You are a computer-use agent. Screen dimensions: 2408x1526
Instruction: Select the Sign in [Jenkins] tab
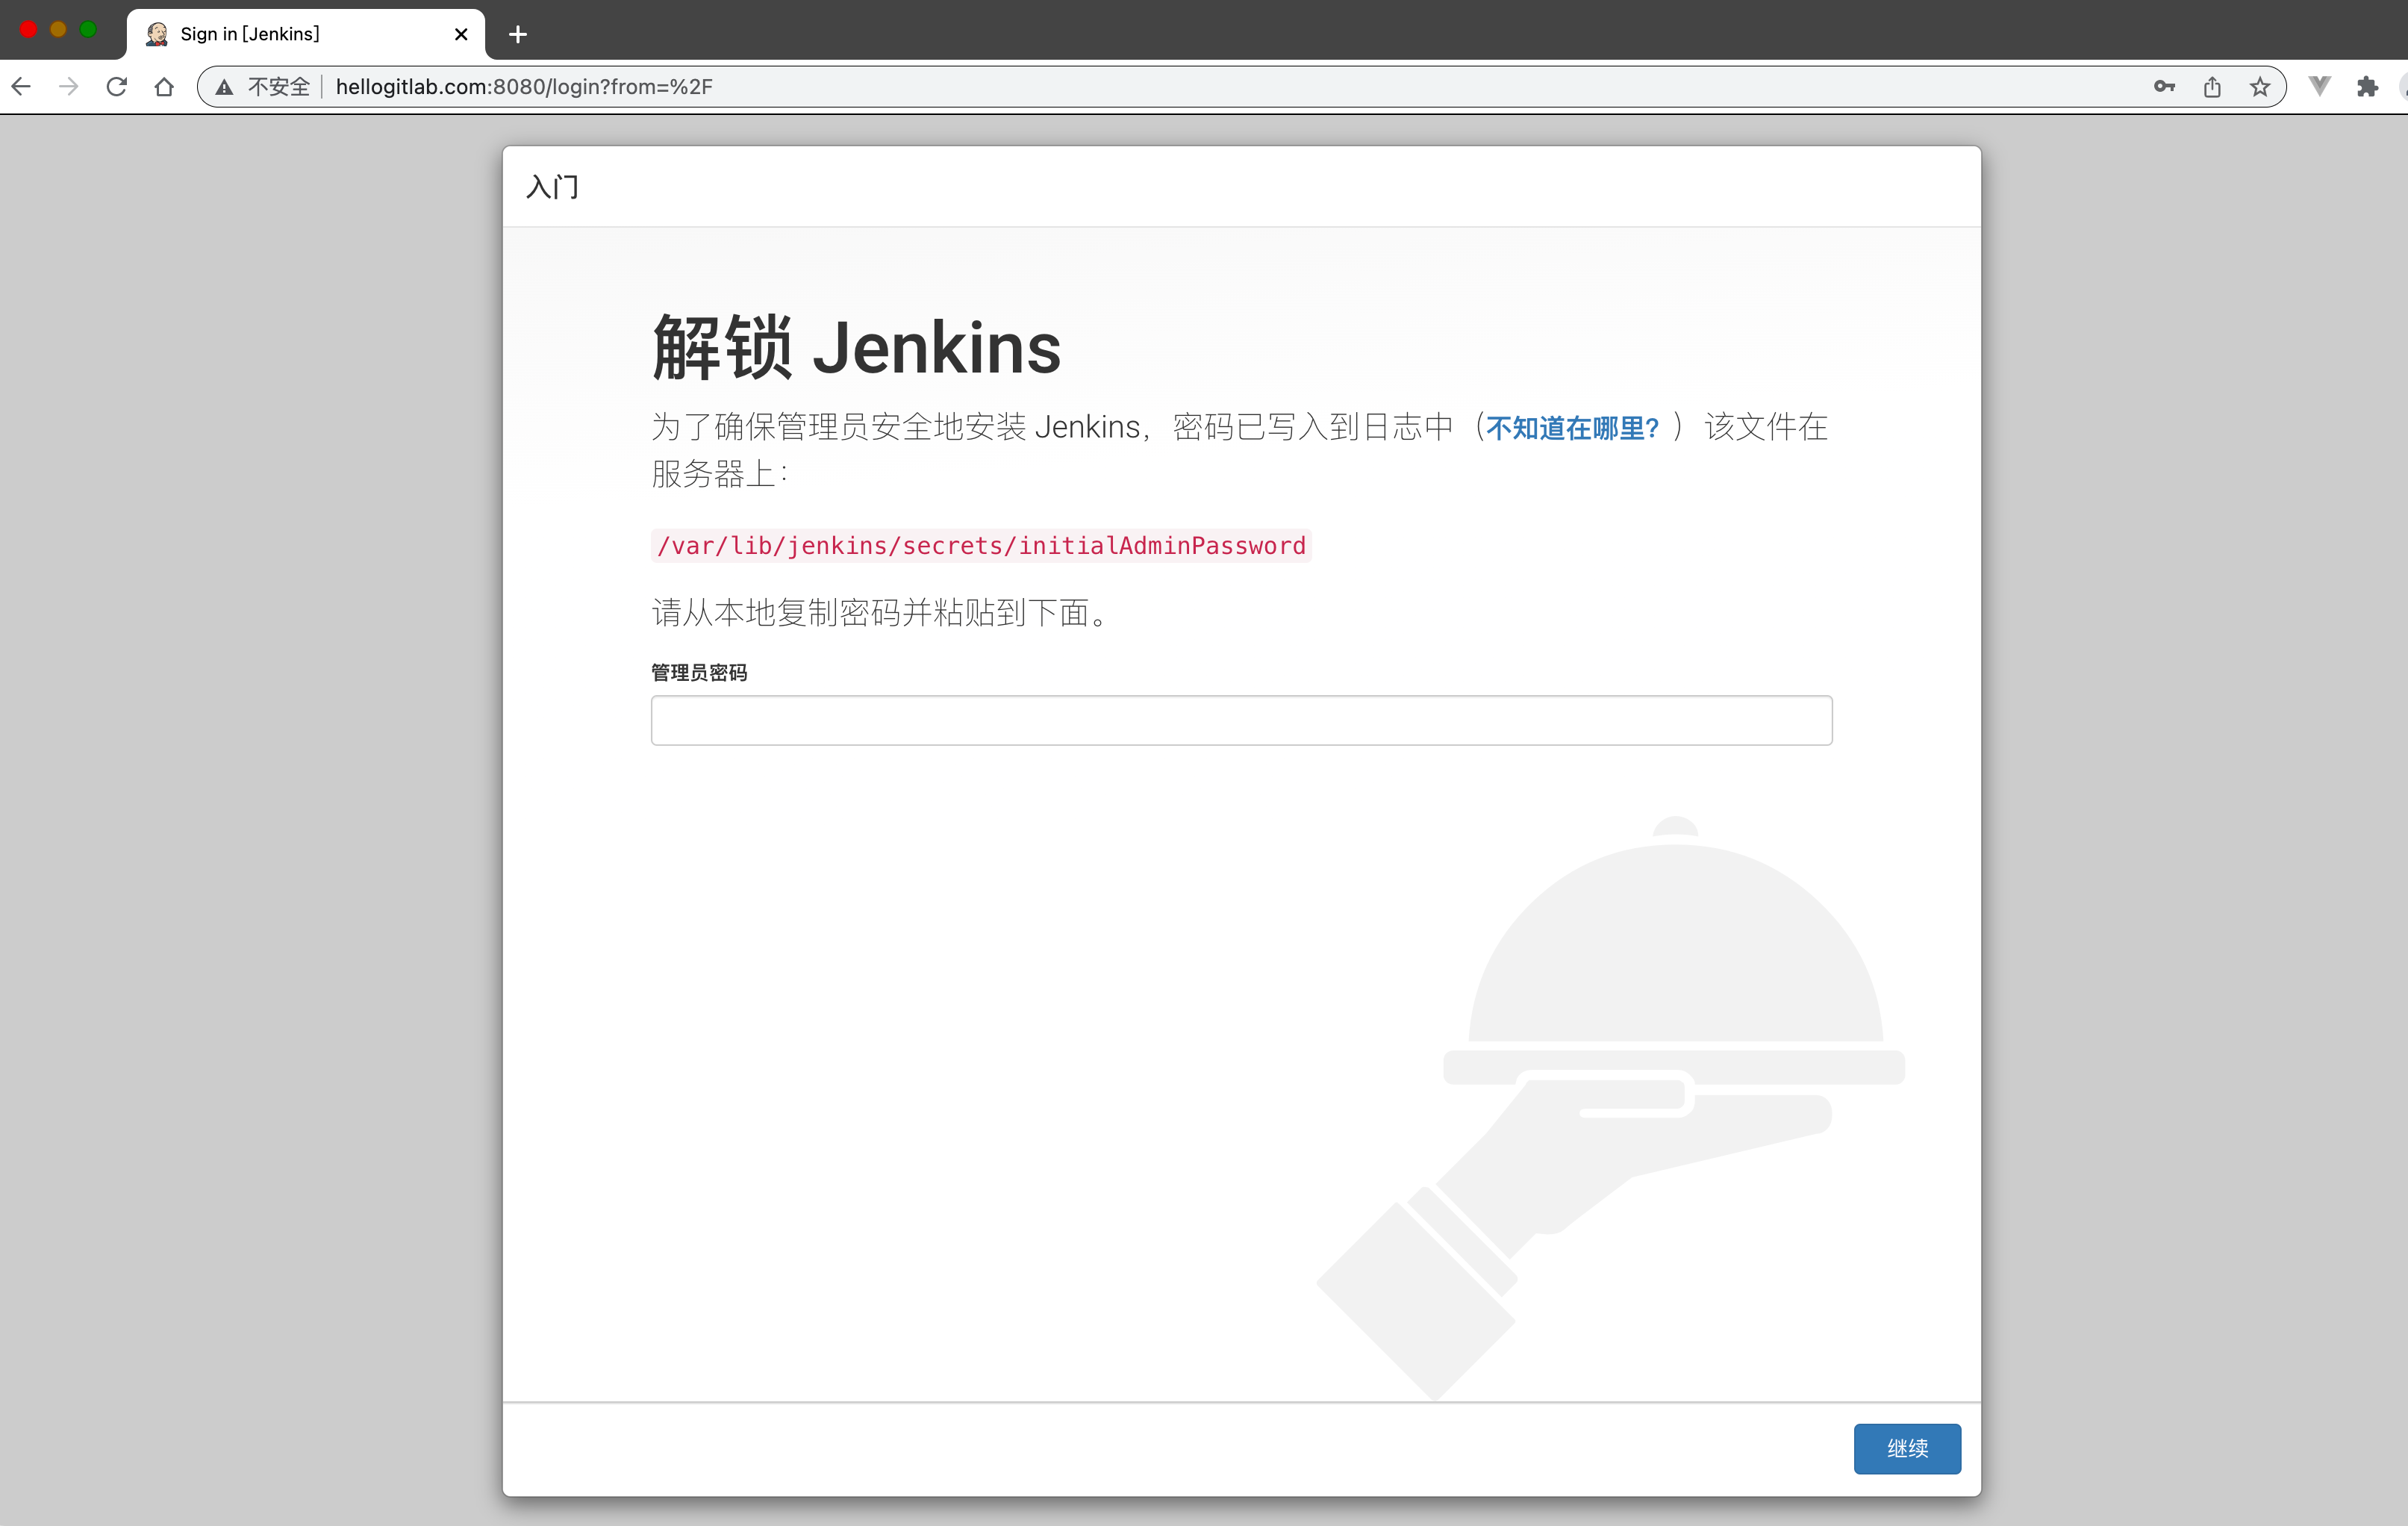coord(300,34)
